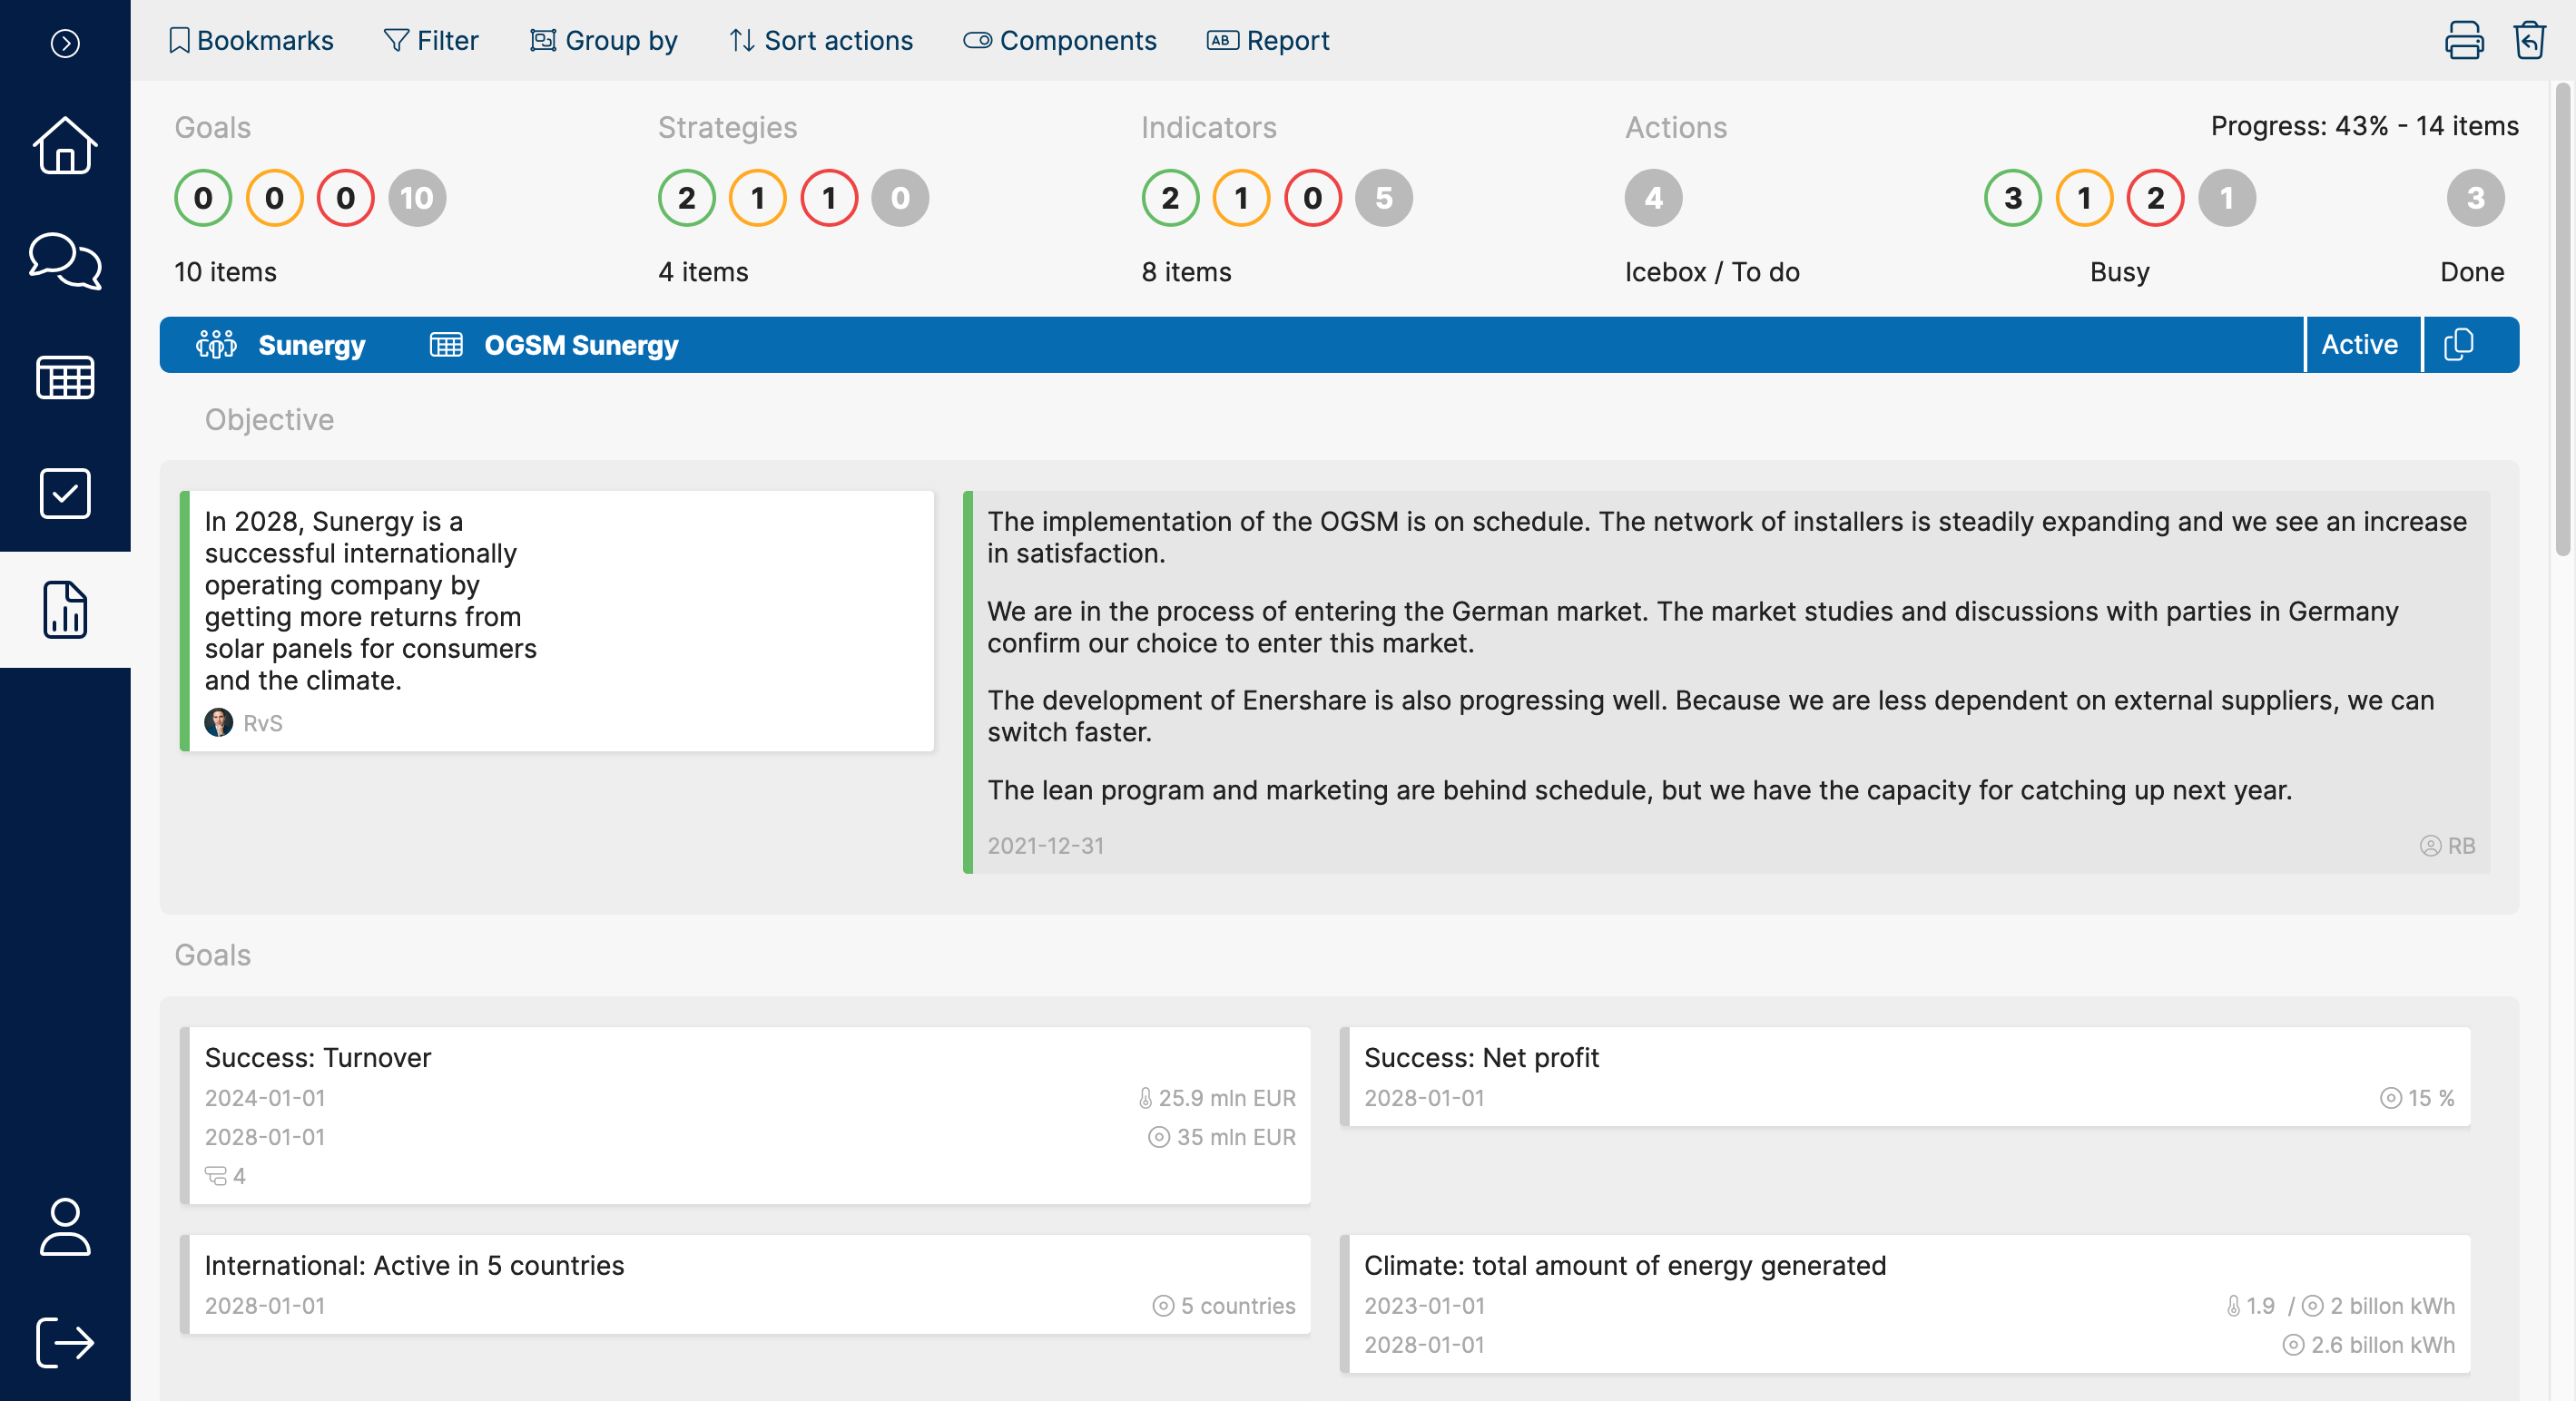The height and width of the screenshot is (1401, 2576).
Task: Toggle the green Strategies circle showing 2
Action: click(686, 198)
